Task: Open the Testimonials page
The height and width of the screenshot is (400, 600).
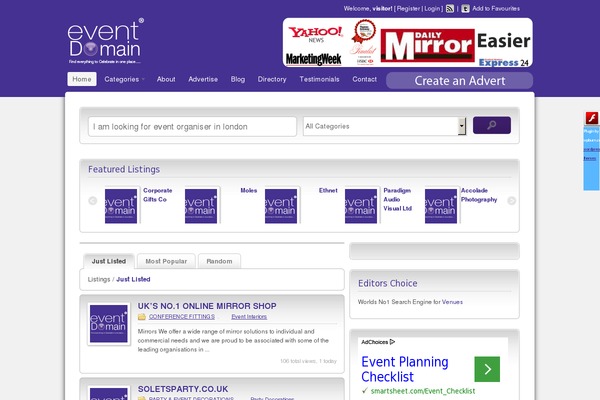Action: 320,79
